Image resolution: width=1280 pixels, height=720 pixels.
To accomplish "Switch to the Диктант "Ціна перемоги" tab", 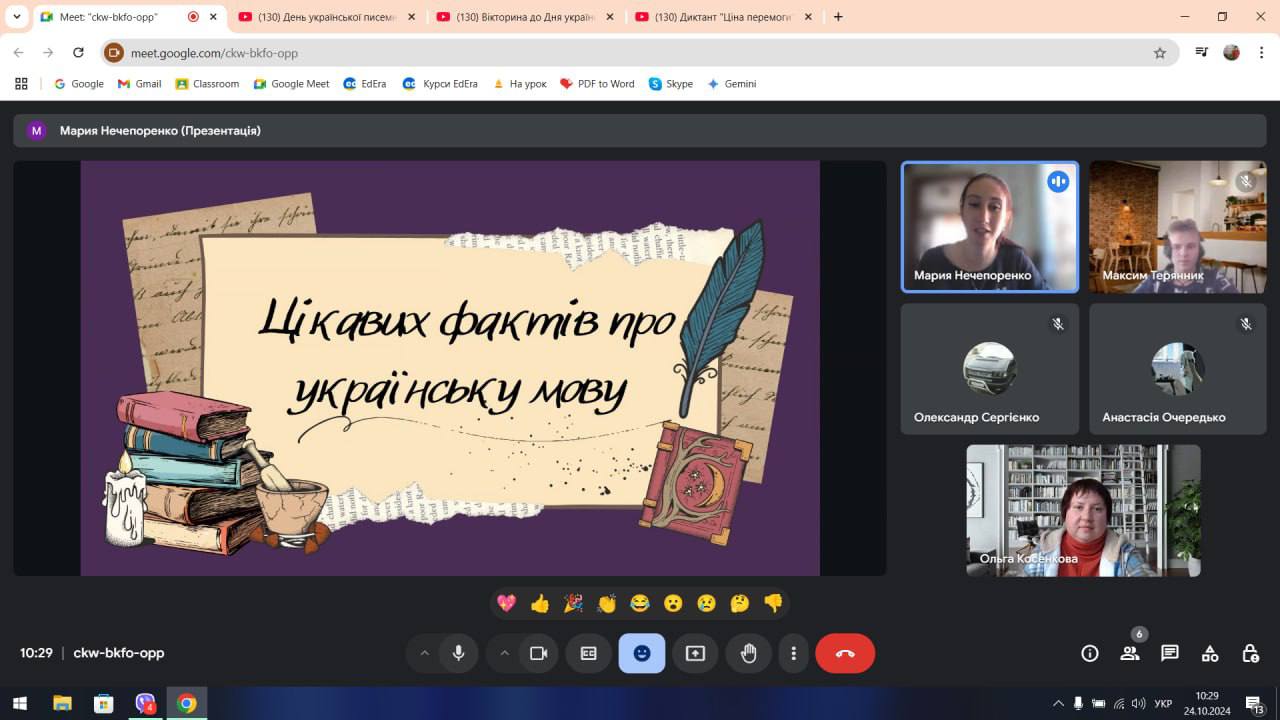I will click(x=715, y=17).
